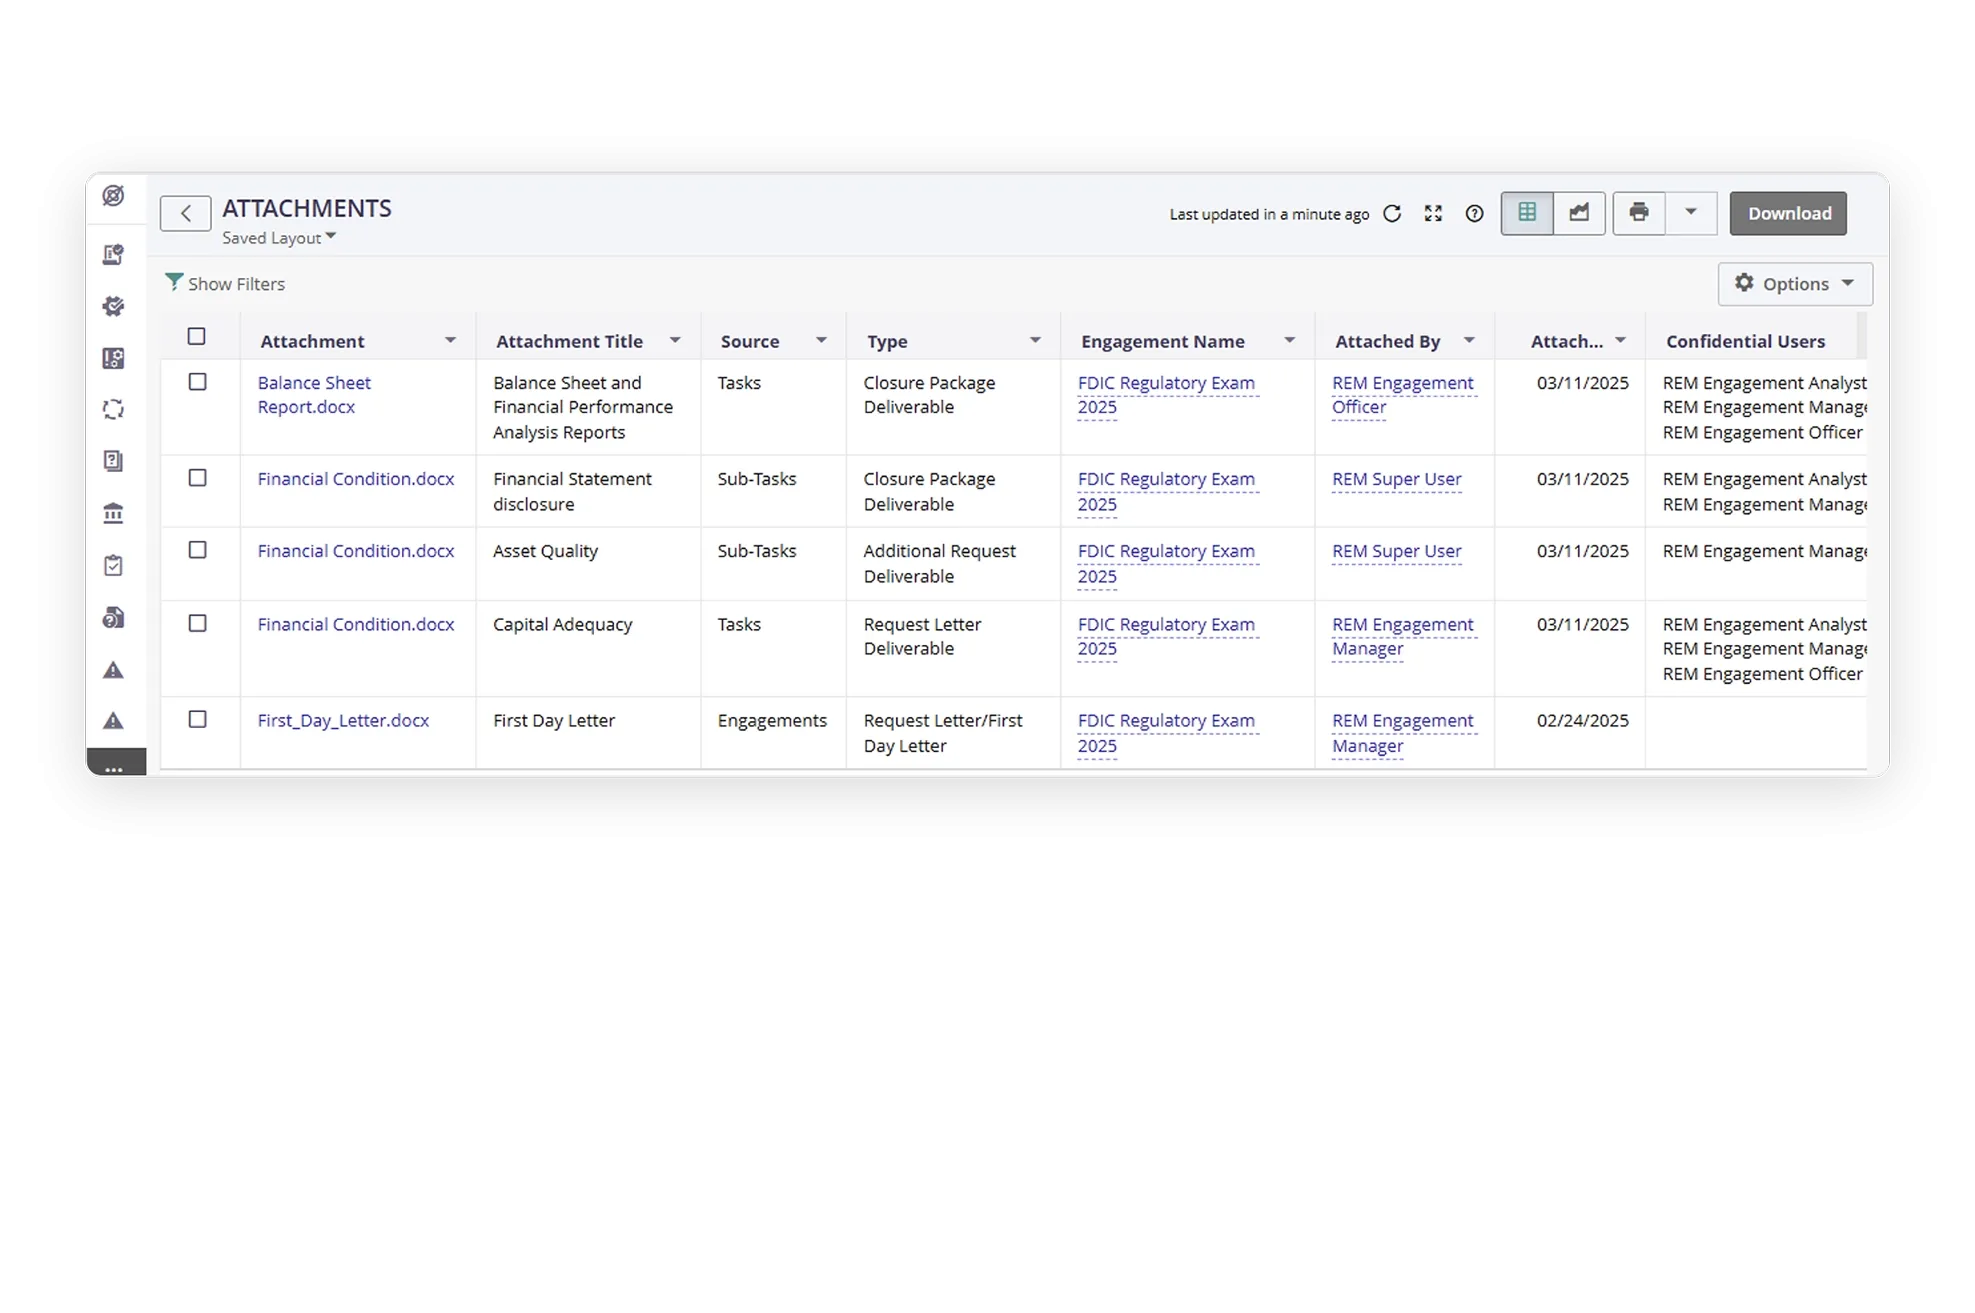Check the Balance Sheet Report.docx row checkbox
The height and width of the screenshot is (1313, 1975).
pyautogui.click(x=197, y=382)
